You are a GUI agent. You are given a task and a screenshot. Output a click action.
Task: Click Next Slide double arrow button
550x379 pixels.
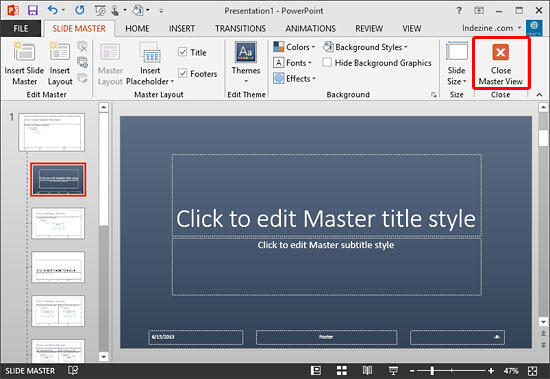point(543,345)
